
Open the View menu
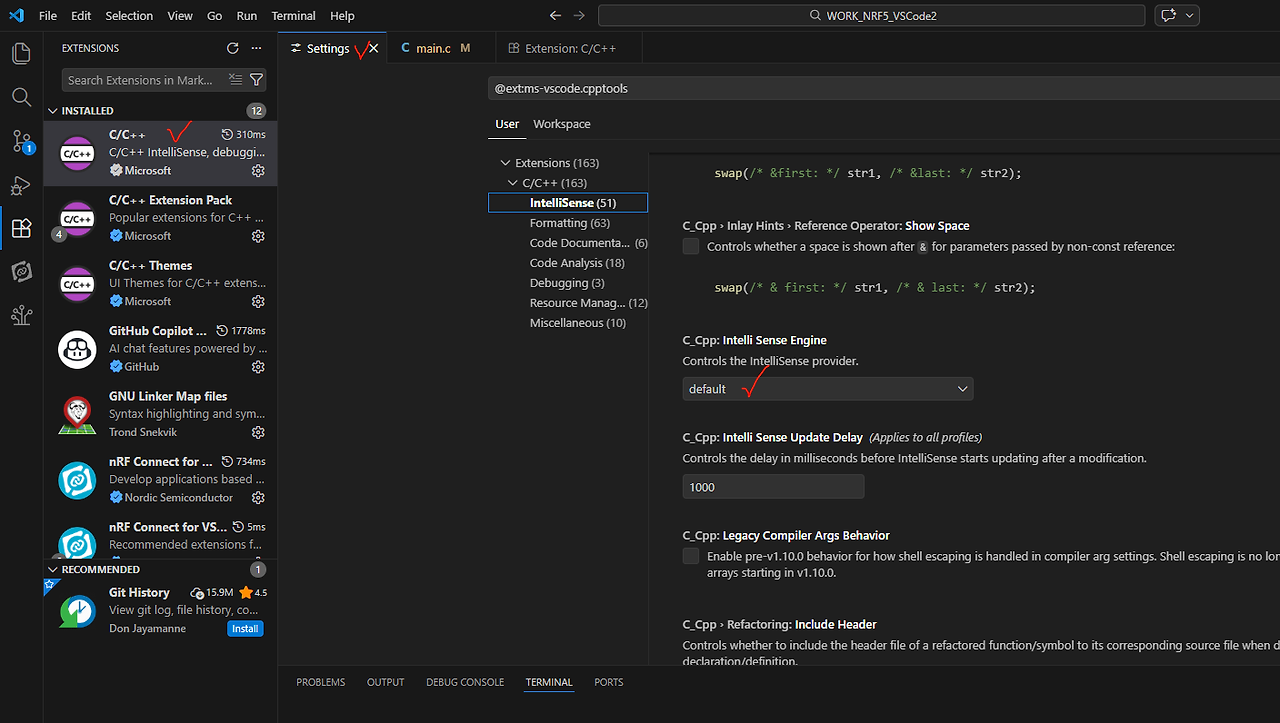pyautogui.click(x=180, y=16)
